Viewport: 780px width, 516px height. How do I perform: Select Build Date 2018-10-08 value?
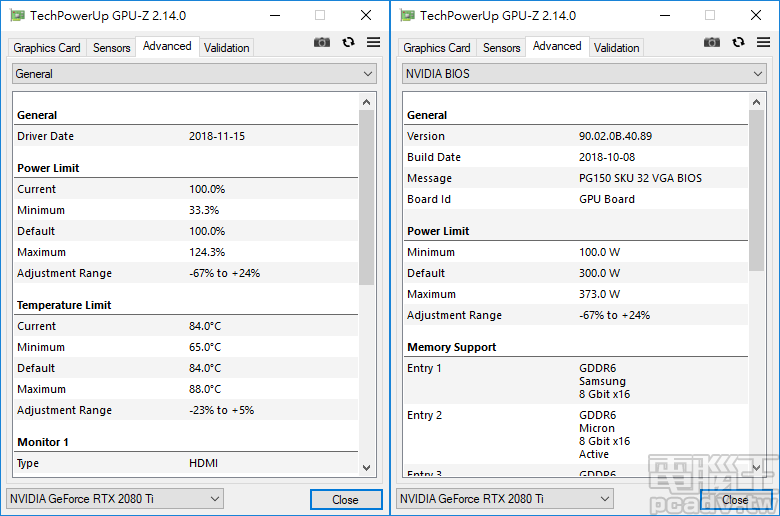click(607, 157)
